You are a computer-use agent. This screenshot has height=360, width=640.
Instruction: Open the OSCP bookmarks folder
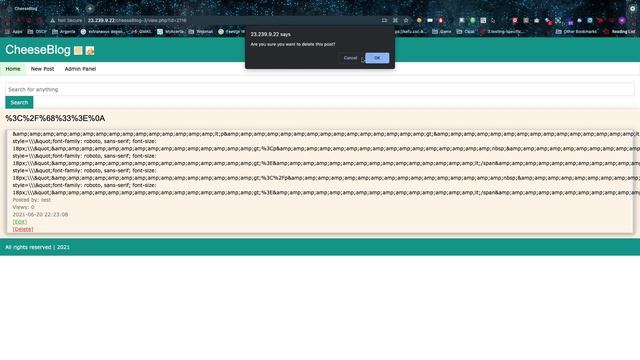[37, 31]
